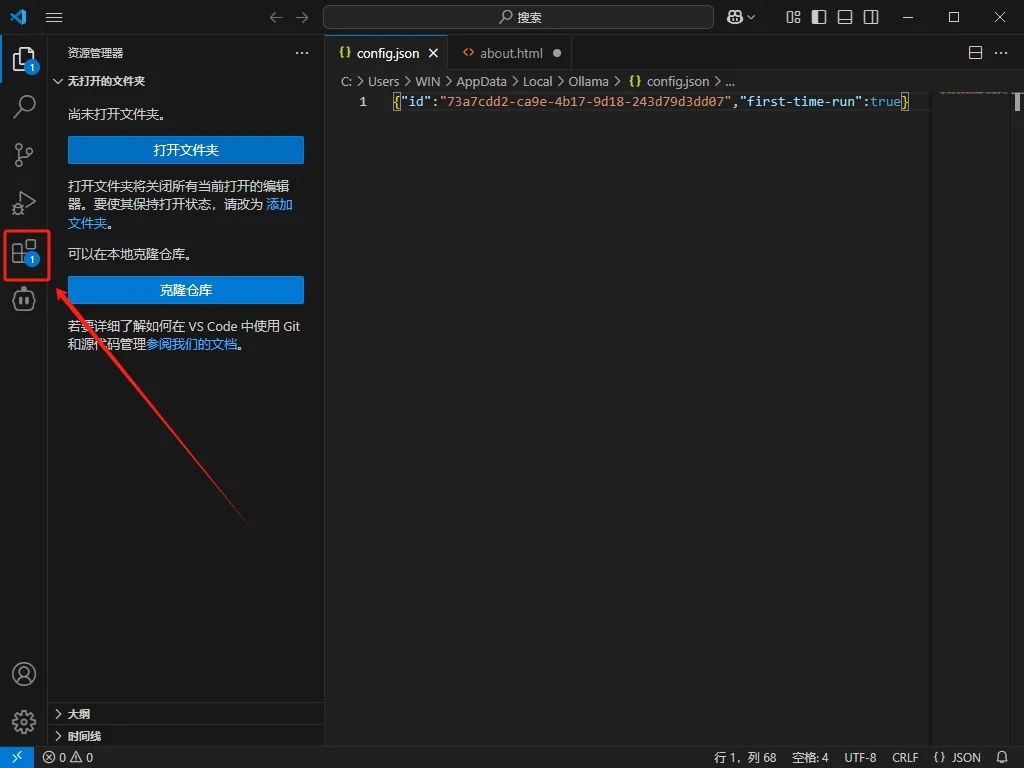The image size is (1024, 768).
Task: Open errors and warnings status indicator
Action: pos(68,758)
